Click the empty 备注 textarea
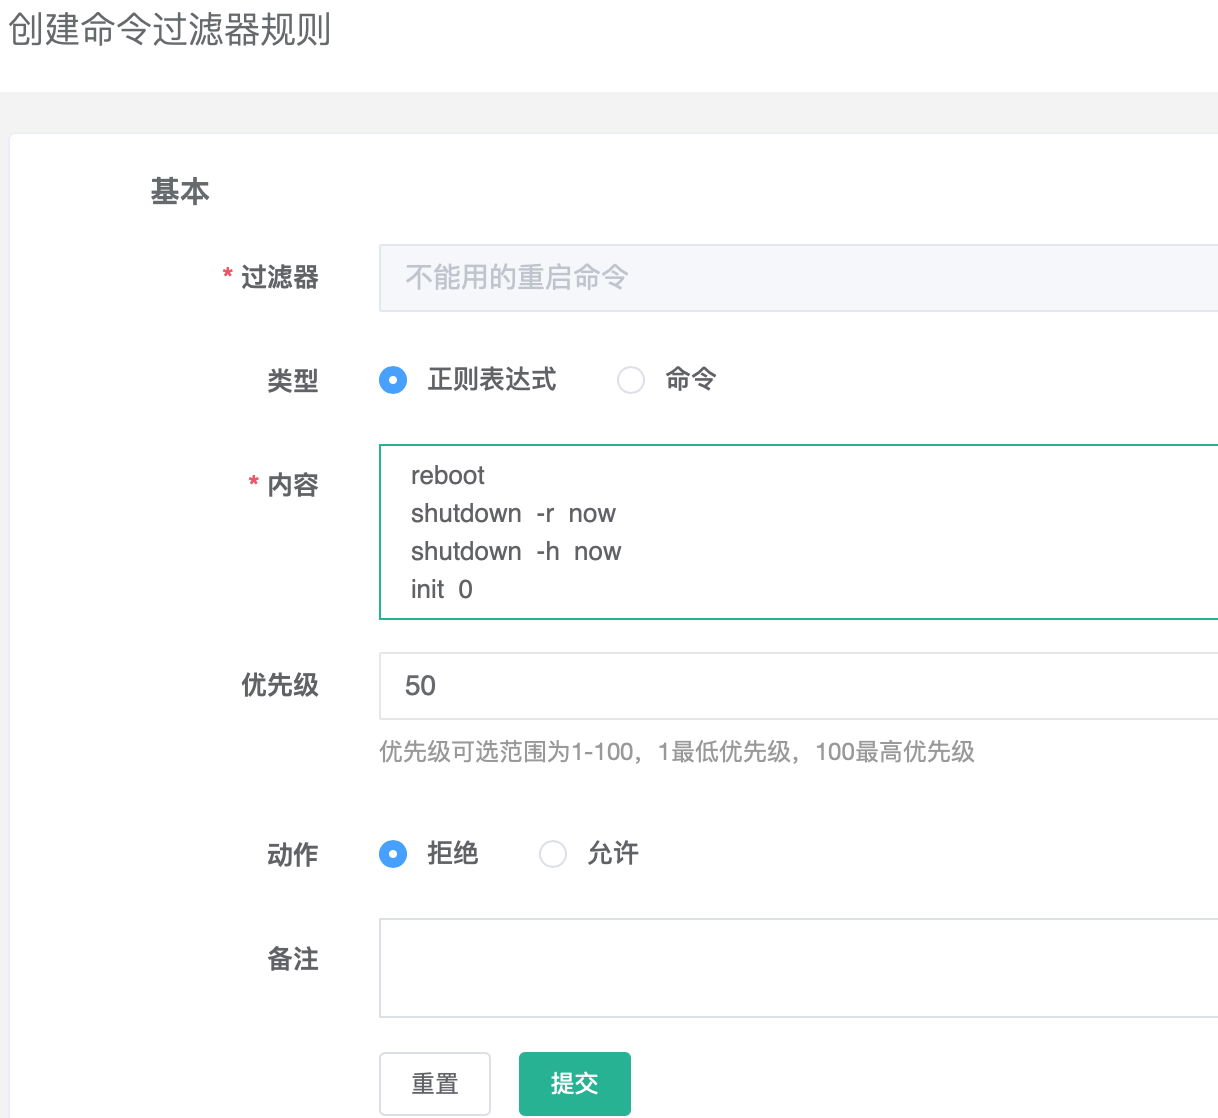 click(799, 968)
